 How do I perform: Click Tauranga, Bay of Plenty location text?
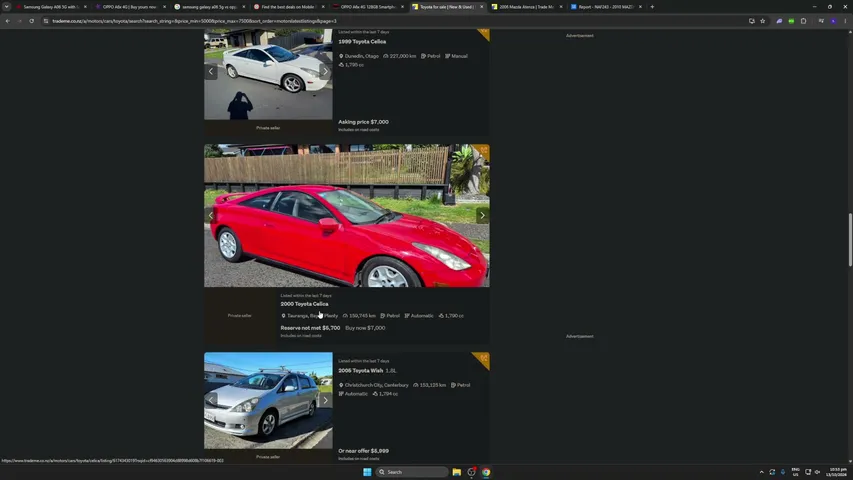pos(310,316)
